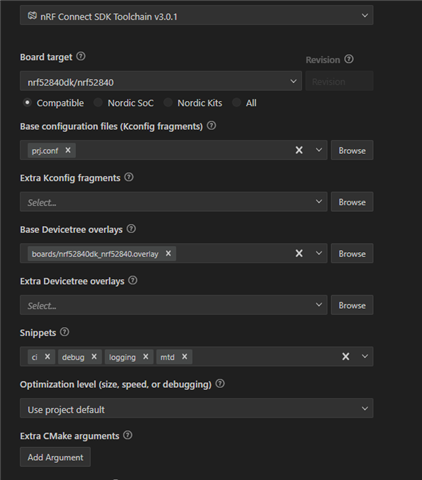Image resolution: width=422 pixels, height=480 pixels.
Task: Open the Use project default optimization dropdown
Action: (x=196, y=408)
